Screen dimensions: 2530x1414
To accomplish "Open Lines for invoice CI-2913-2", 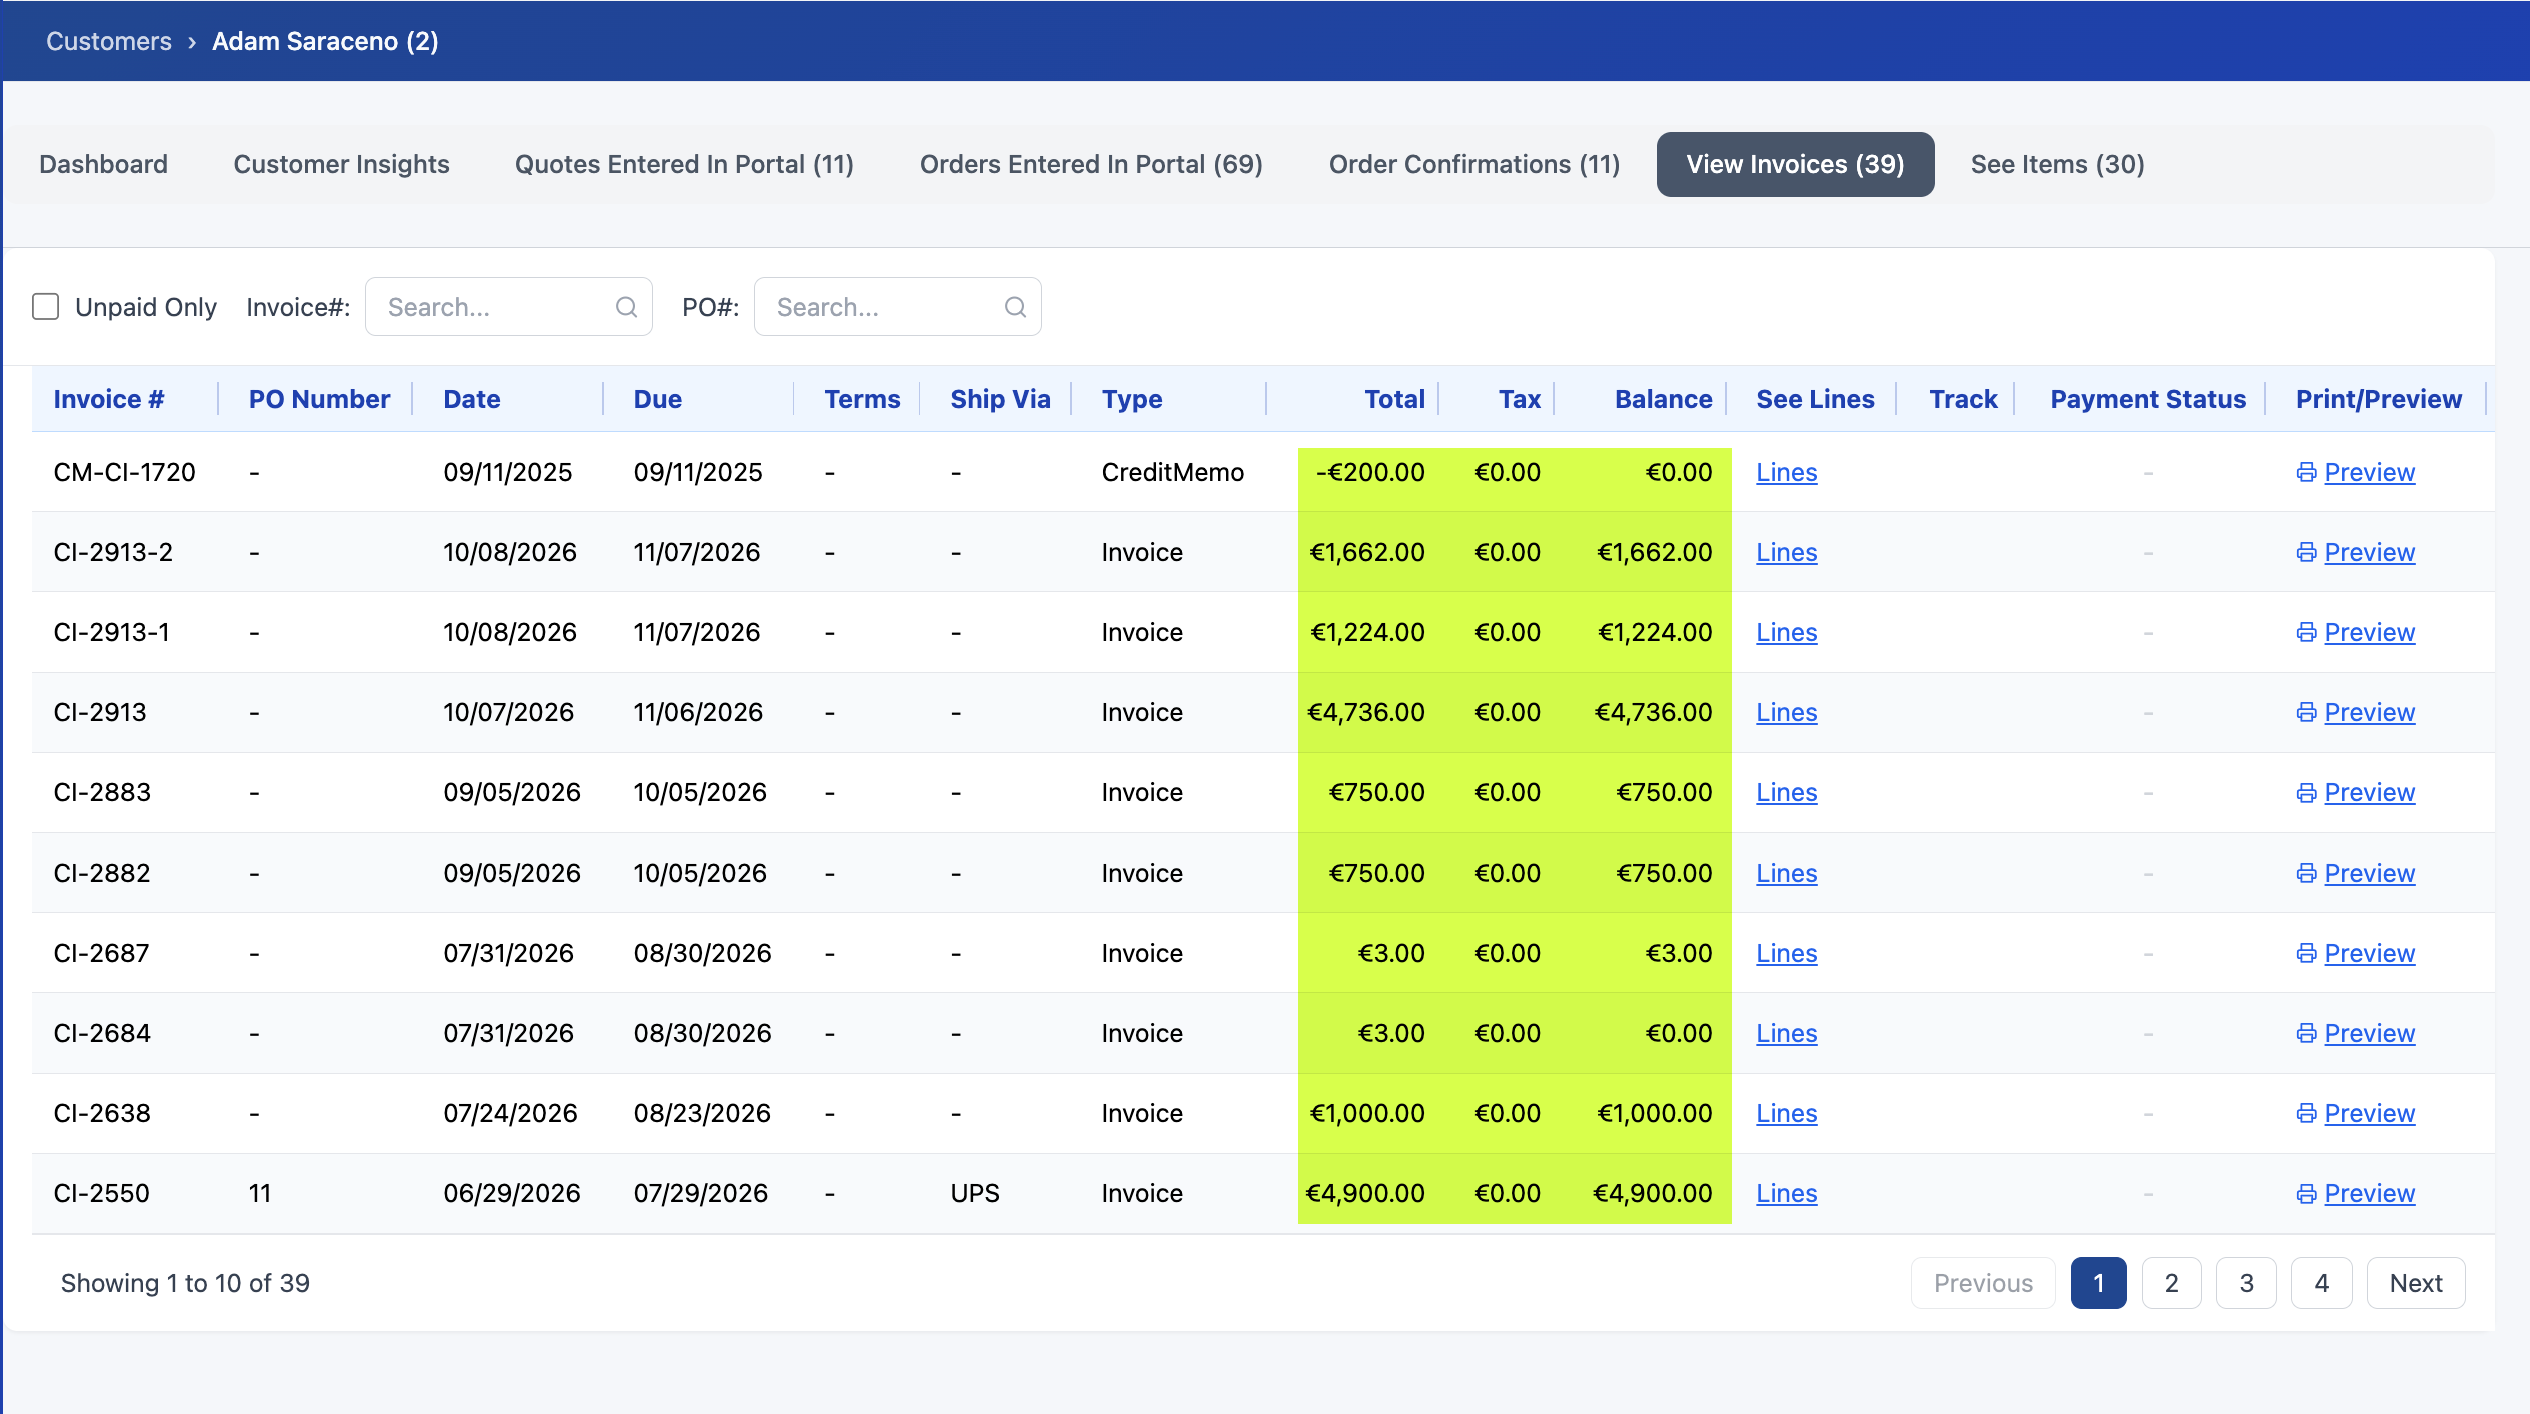I will coord(1786,552).
